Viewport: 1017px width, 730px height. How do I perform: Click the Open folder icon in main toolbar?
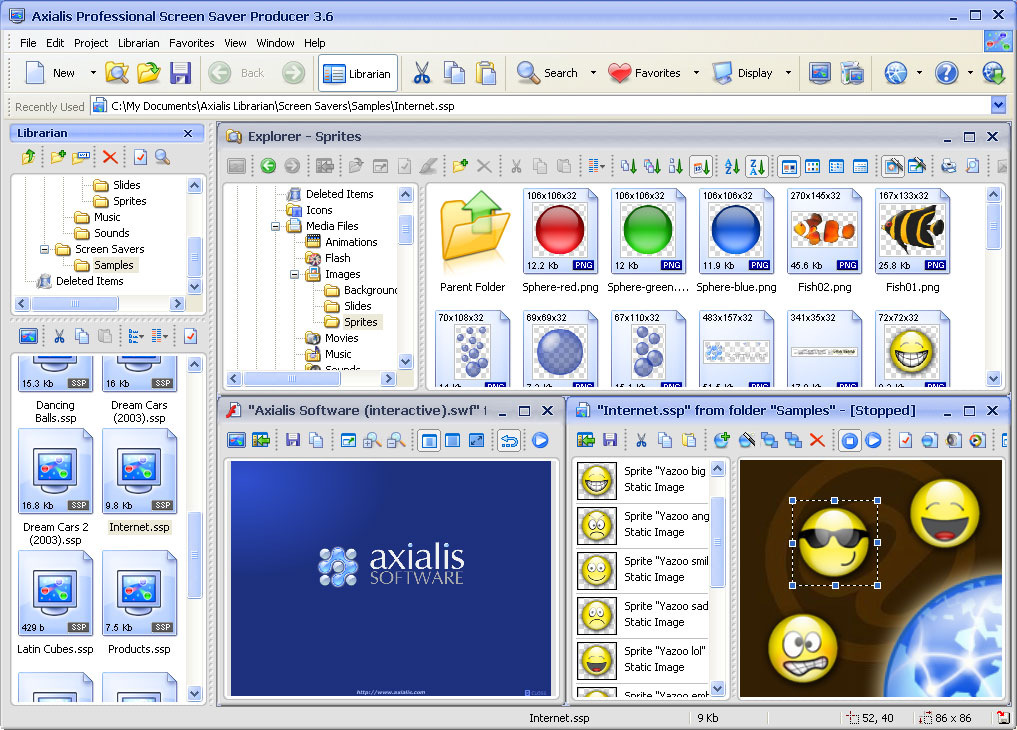pos(149,73)
